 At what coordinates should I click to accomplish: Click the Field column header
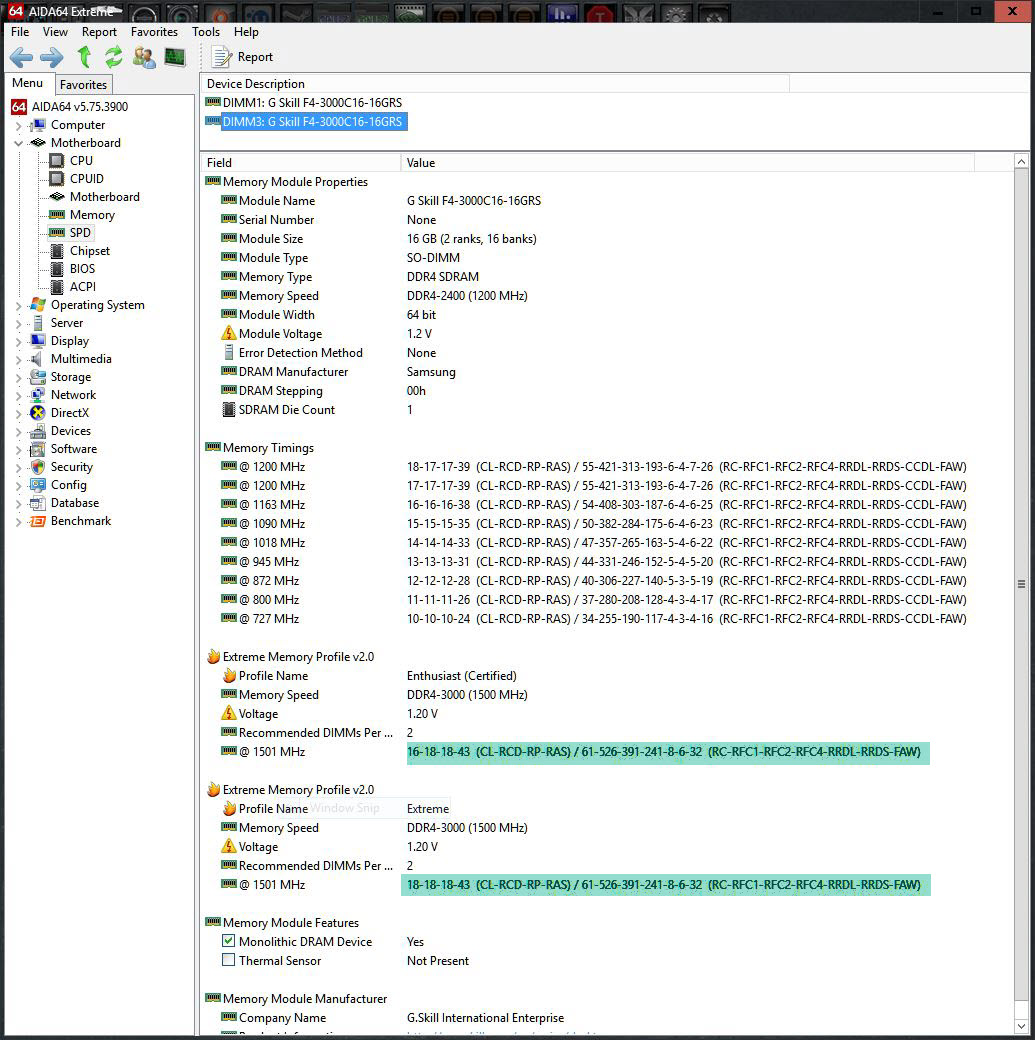[301, 162]
